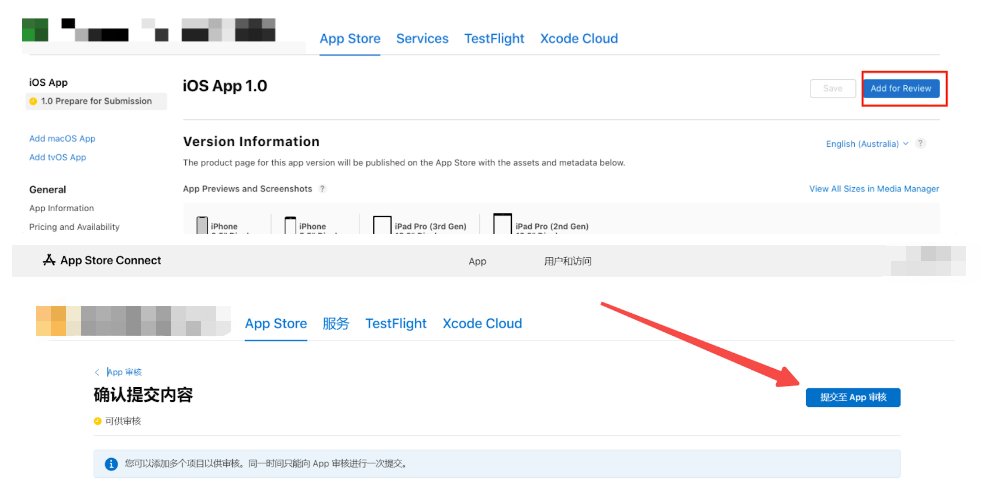The image size is (984, 503).
Task: Click help icon beside language selector
Action: tap(920, 143)
